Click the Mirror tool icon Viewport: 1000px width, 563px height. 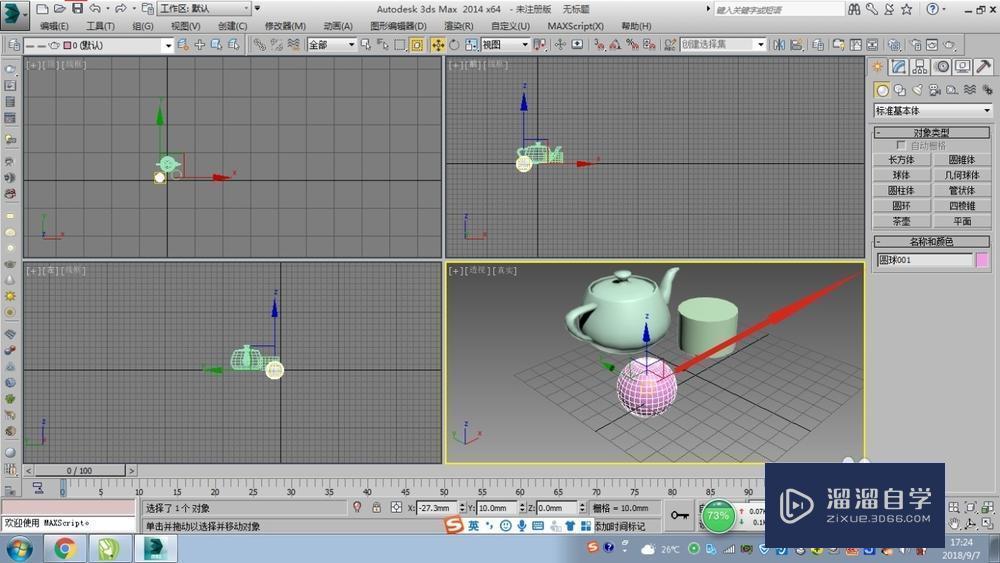pyautogui.click(x=779, y=45)
